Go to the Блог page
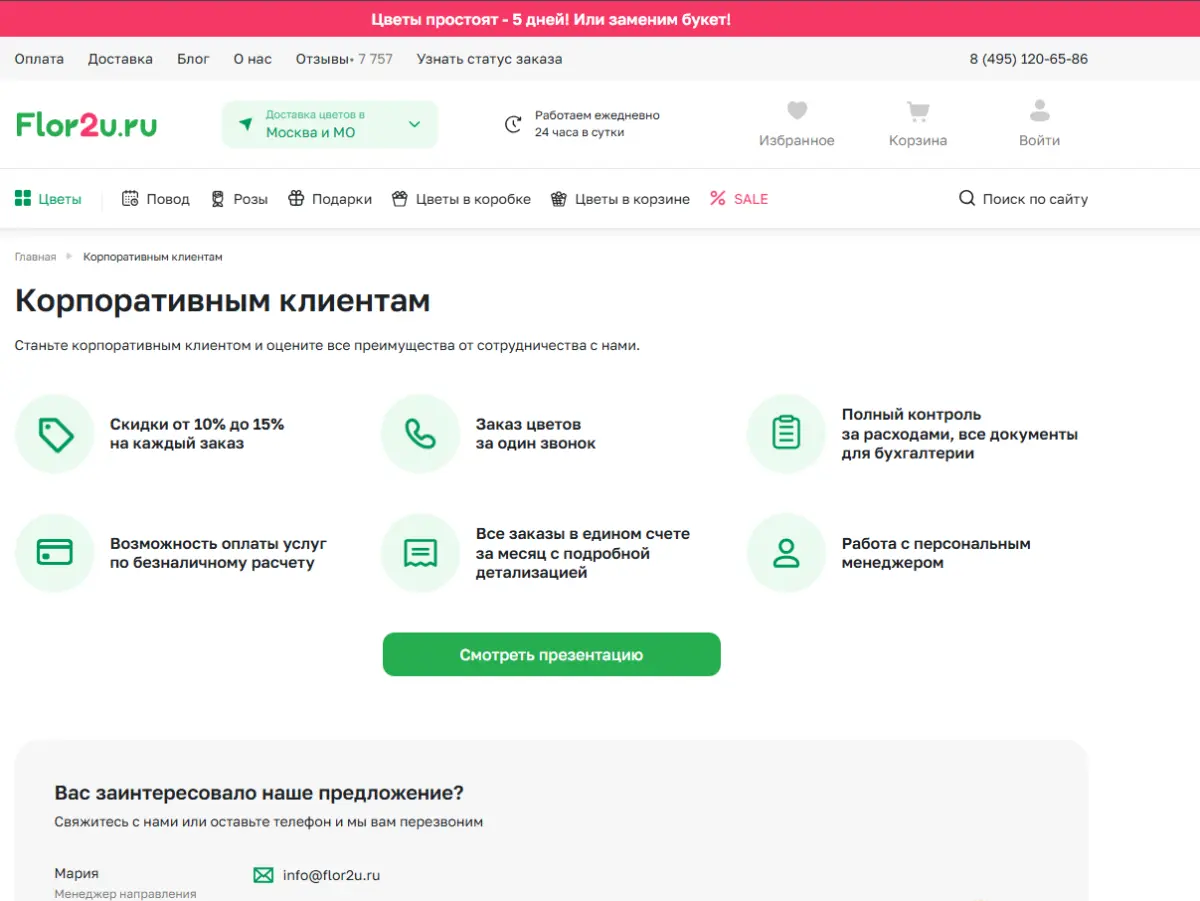 click(193, 59)
